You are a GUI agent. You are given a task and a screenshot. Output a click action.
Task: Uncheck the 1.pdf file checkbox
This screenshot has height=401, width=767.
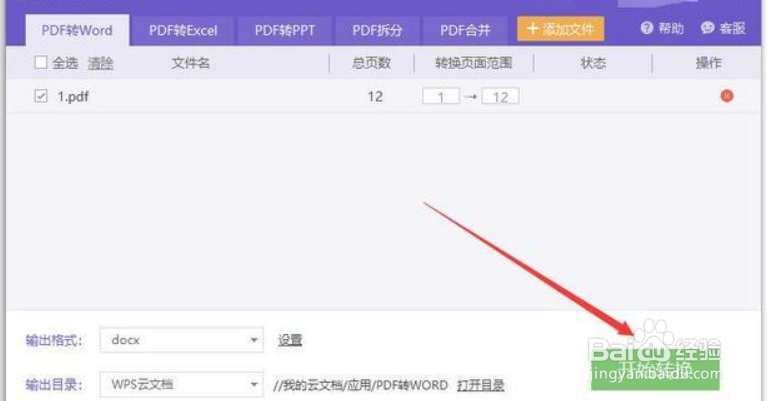pos(41,96)
